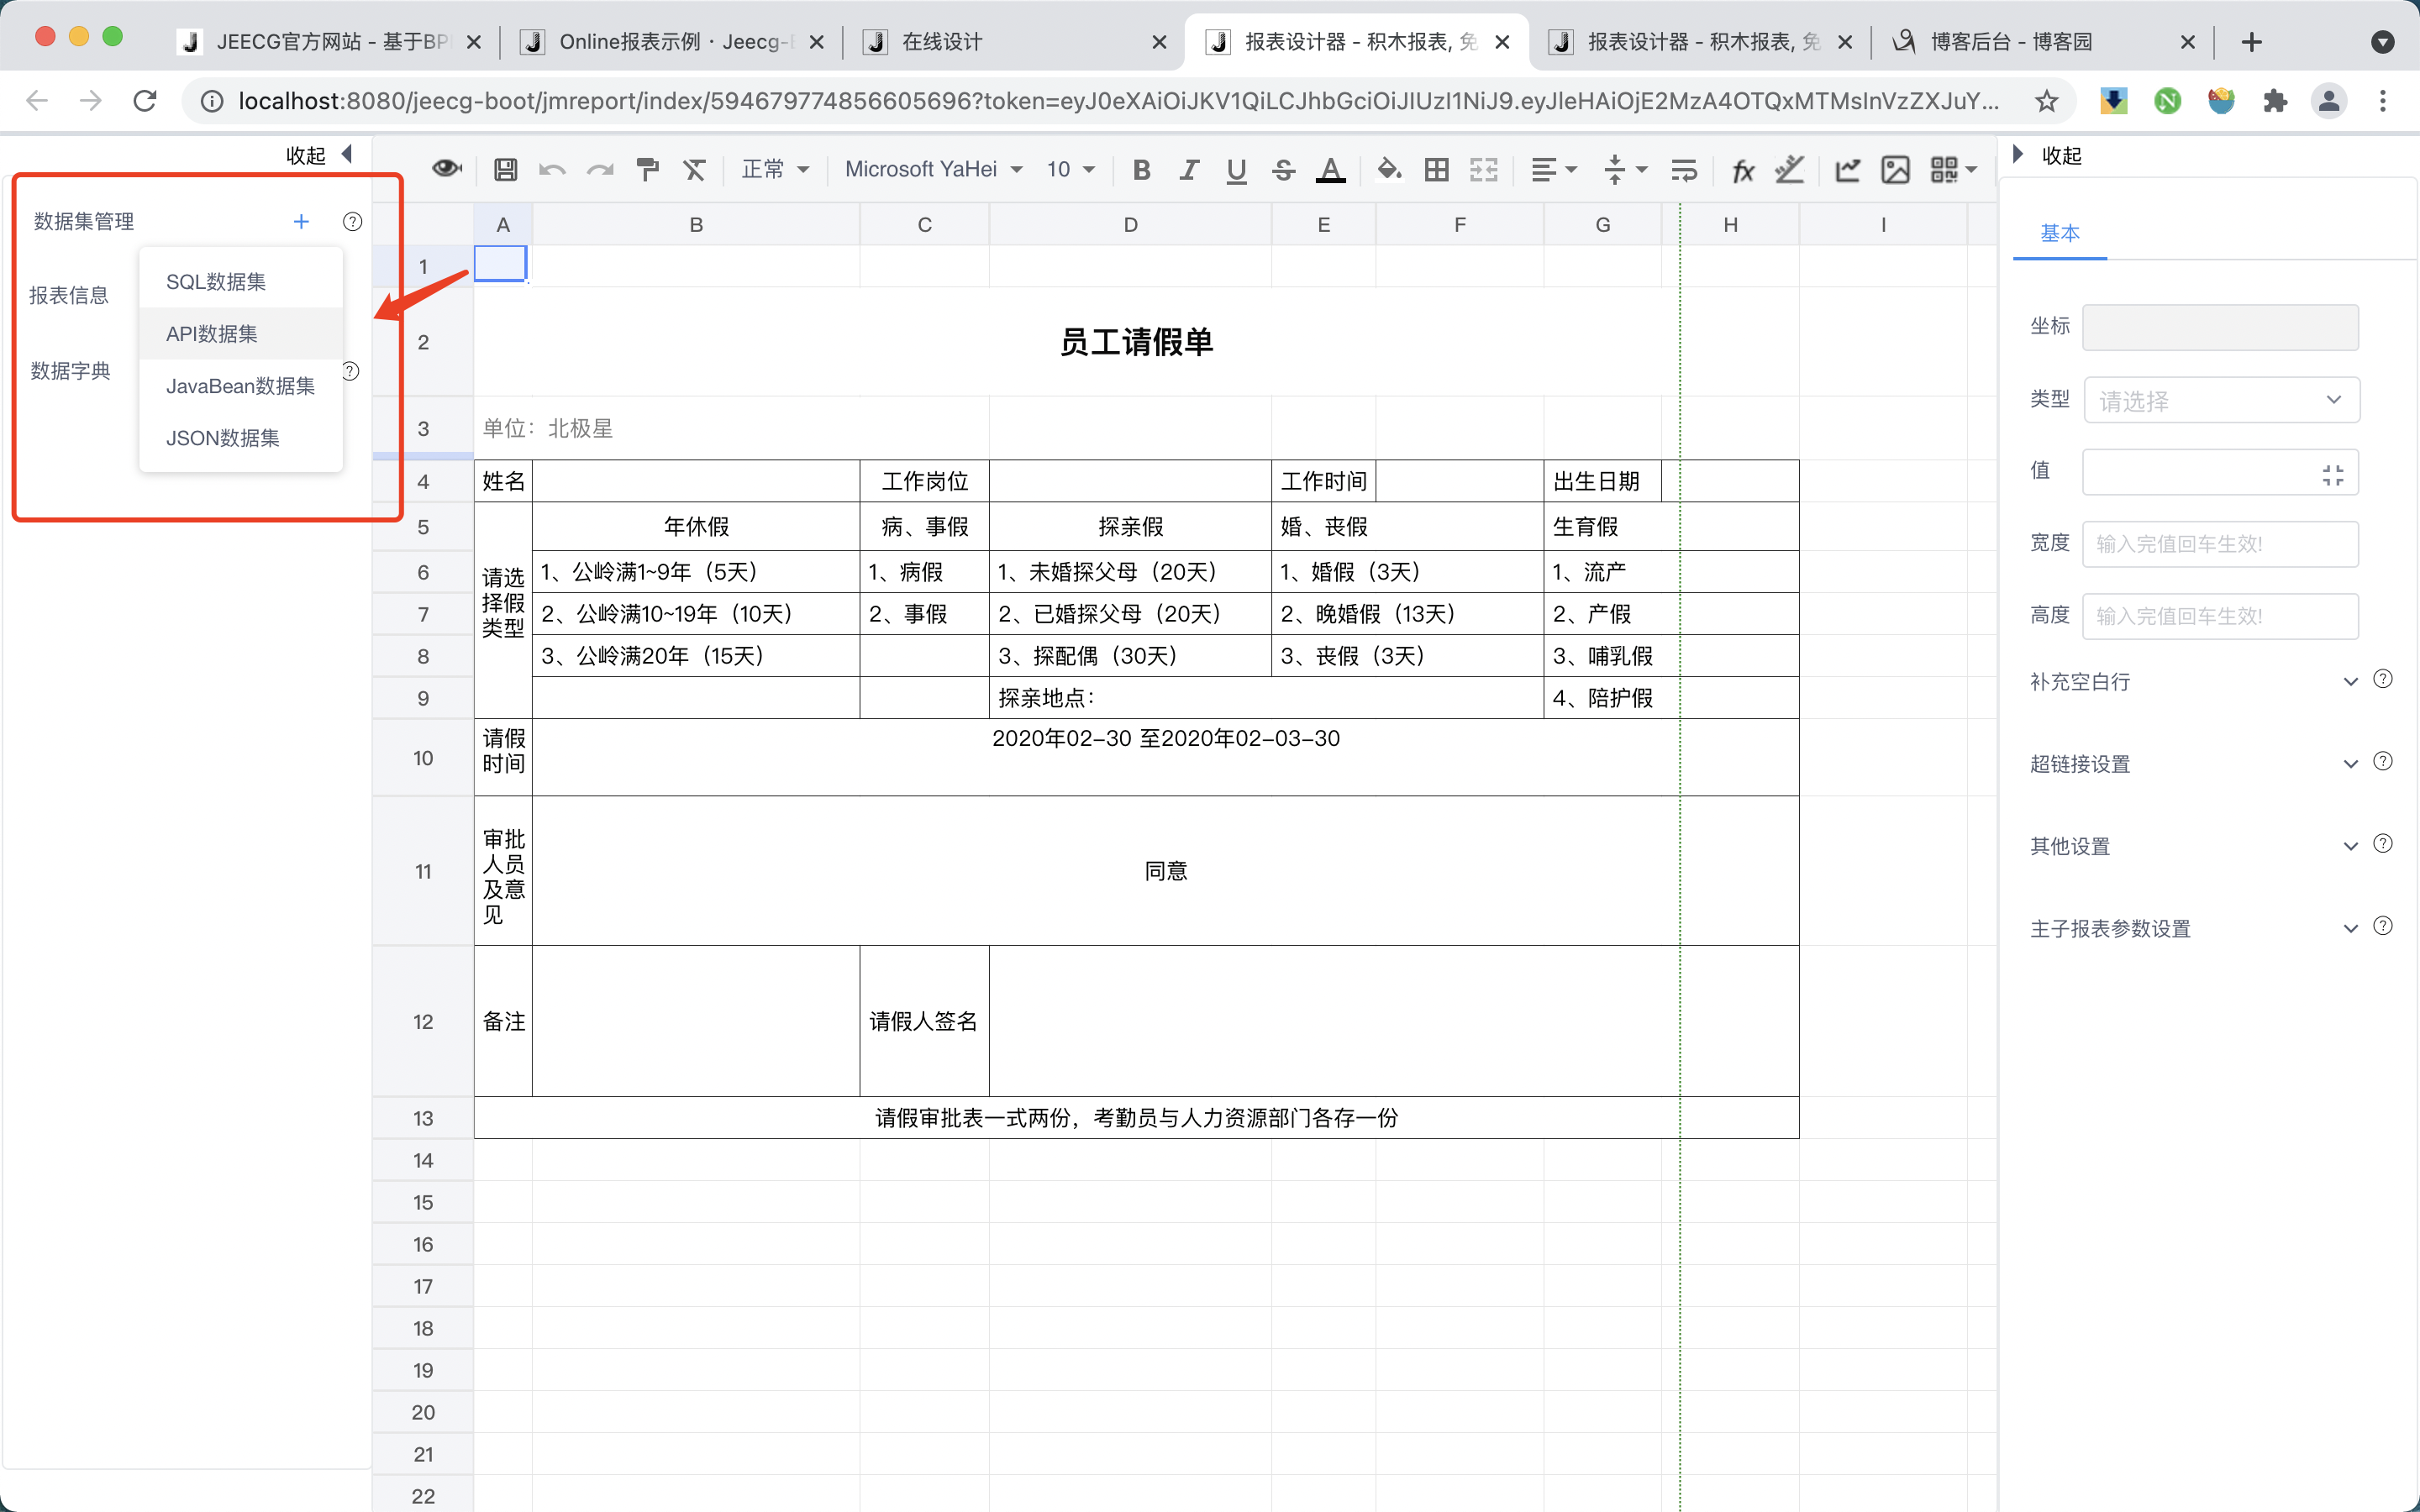The width and height of the screenshot is (2420, 1512).
Task: Insert a chart using the chart icon
Action: click(x=1847, y=170)
